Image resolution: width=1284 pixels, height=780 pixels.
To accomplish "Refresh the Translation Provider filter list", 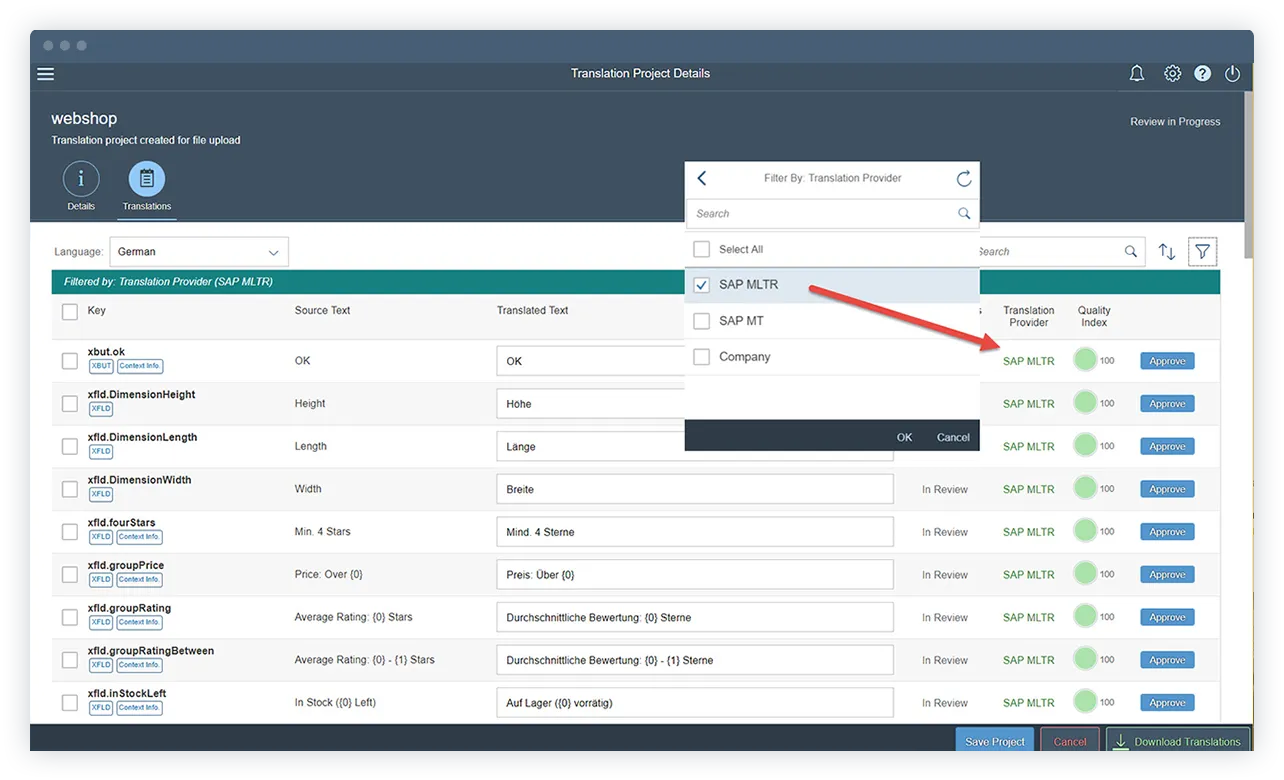I will (x=963, y=178).
